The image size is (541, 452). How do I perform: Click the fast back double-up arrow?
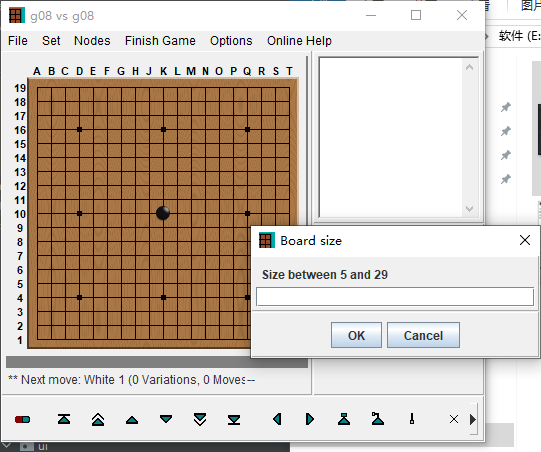point(98,419)
